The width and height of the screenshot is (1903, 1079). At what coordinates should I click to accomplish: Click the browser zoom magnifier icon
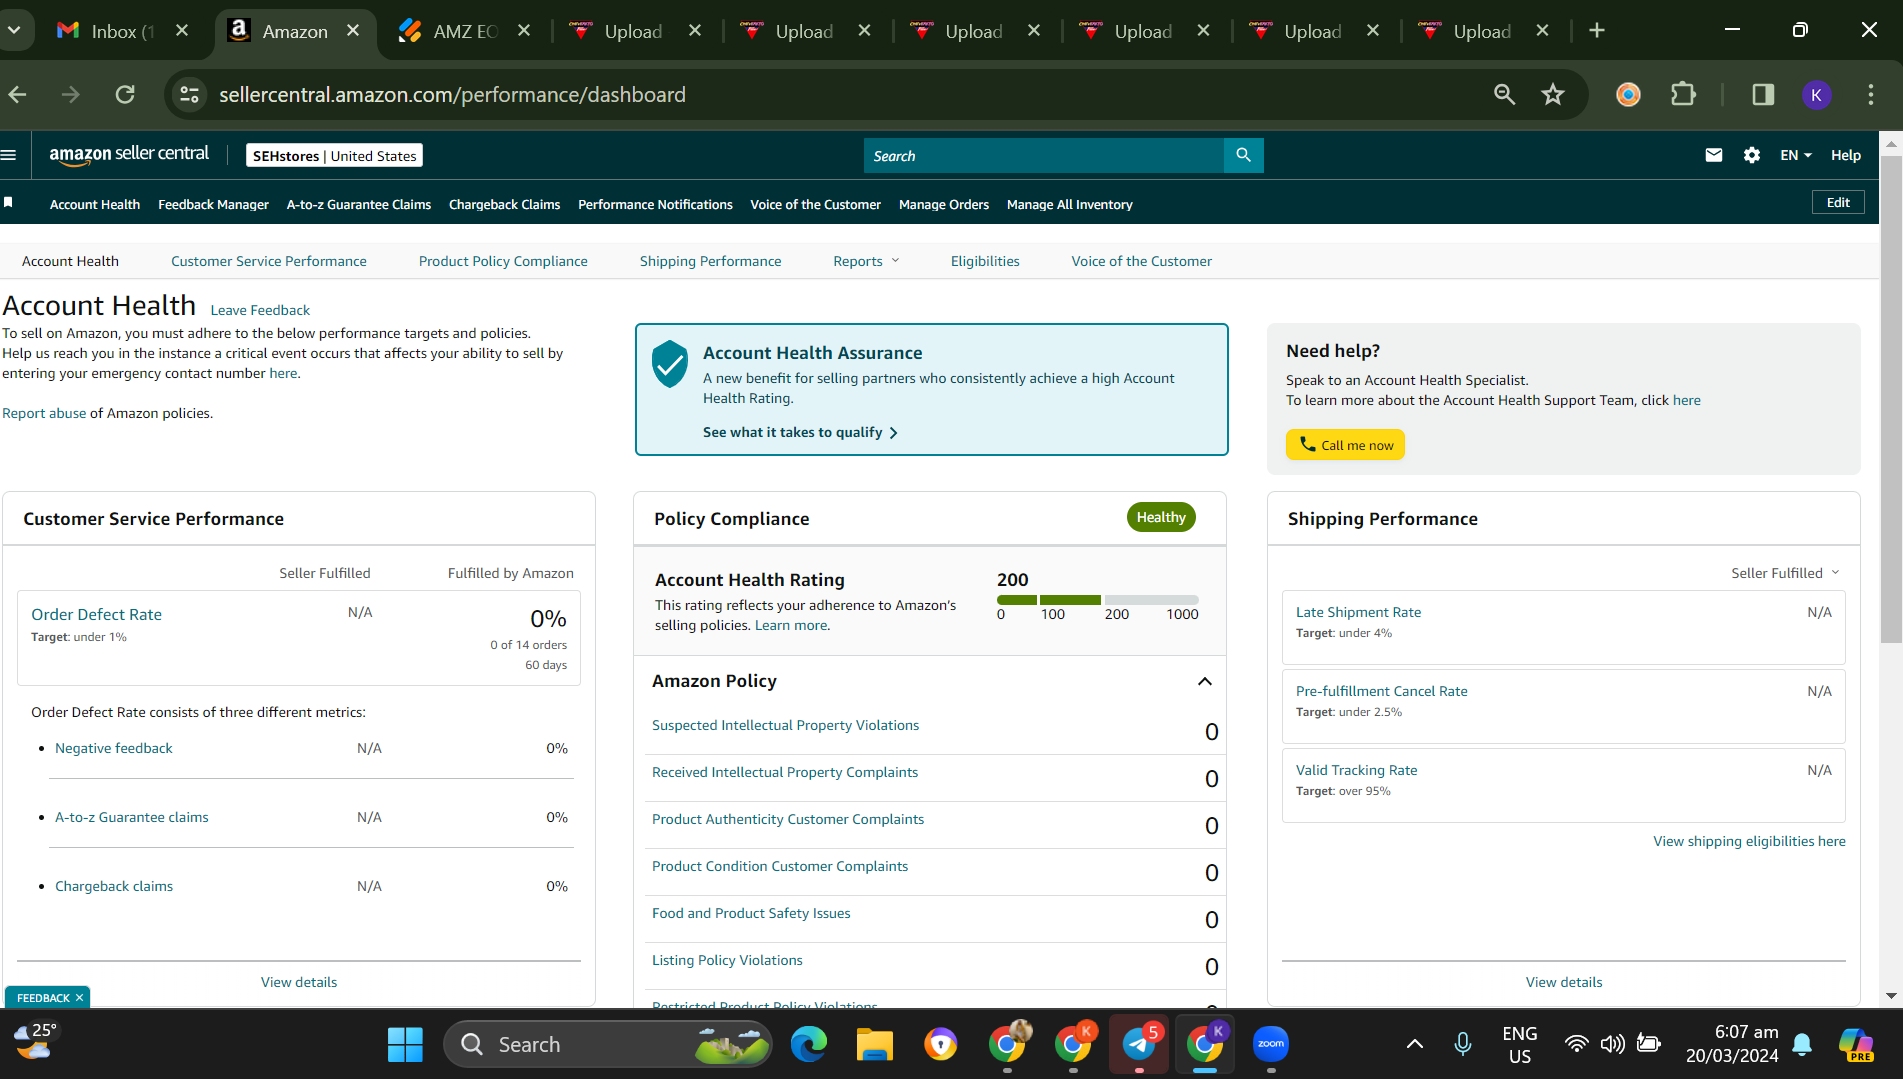pyautogui.click(x=1504, y=94)
